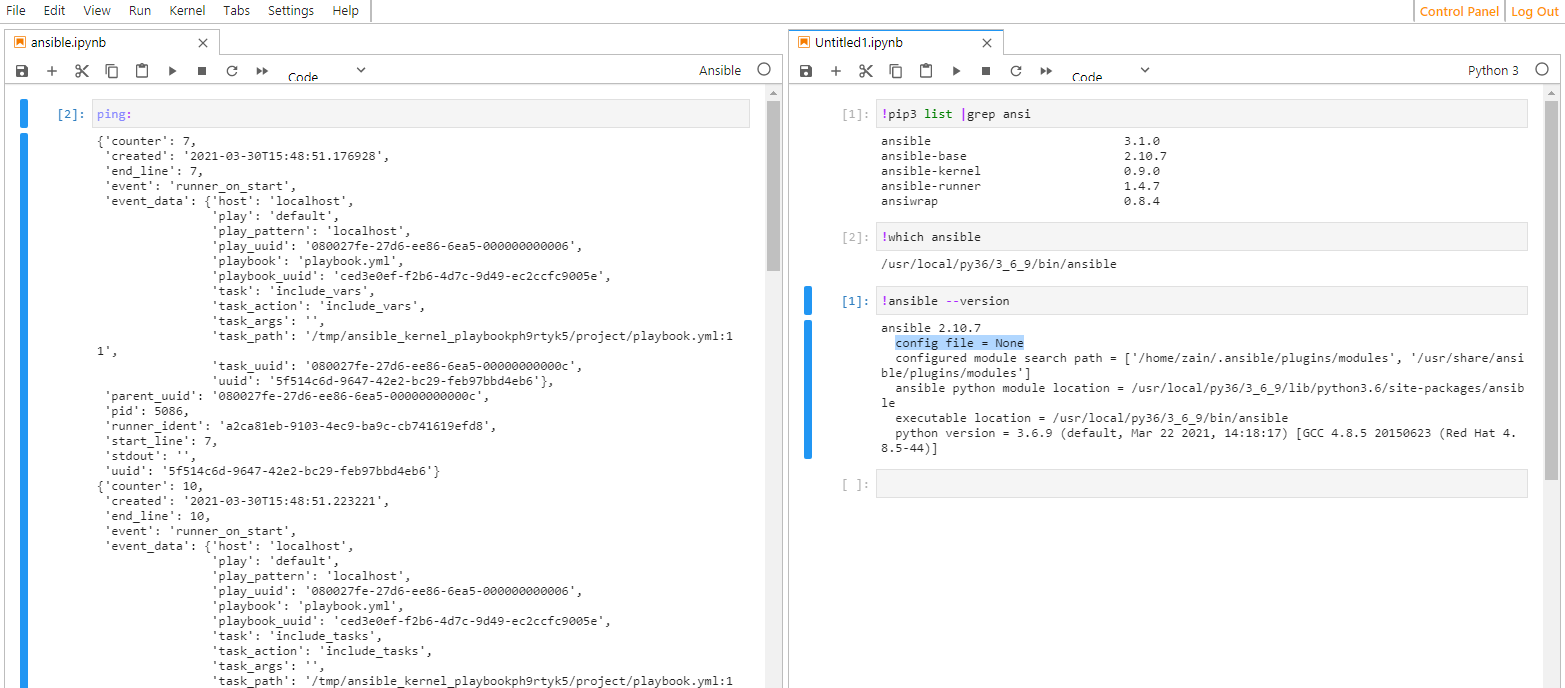Cut the selected cell in ansible.ipynb
1565x688 pixels.
[x=82, y=70]
